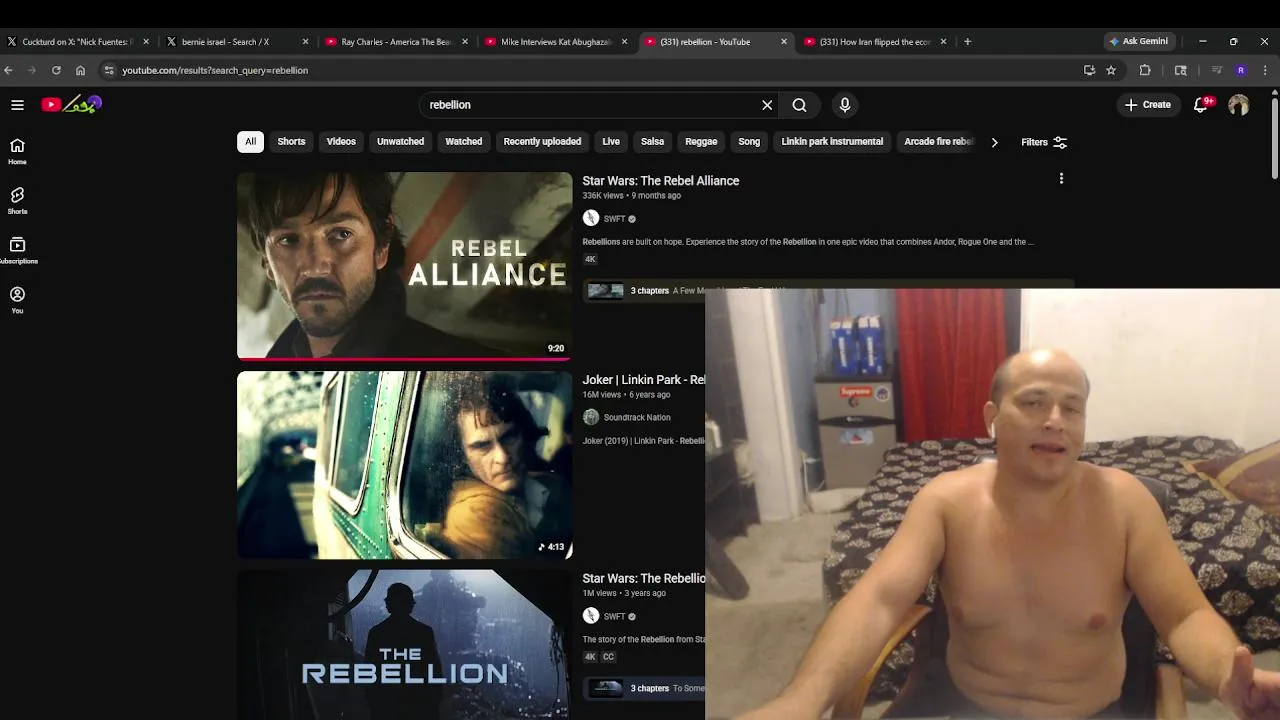The height and width of the screenshot is (720, 1280).
Task: Open Shorts in the YouTube sidebar
Action: coord(17,201)
